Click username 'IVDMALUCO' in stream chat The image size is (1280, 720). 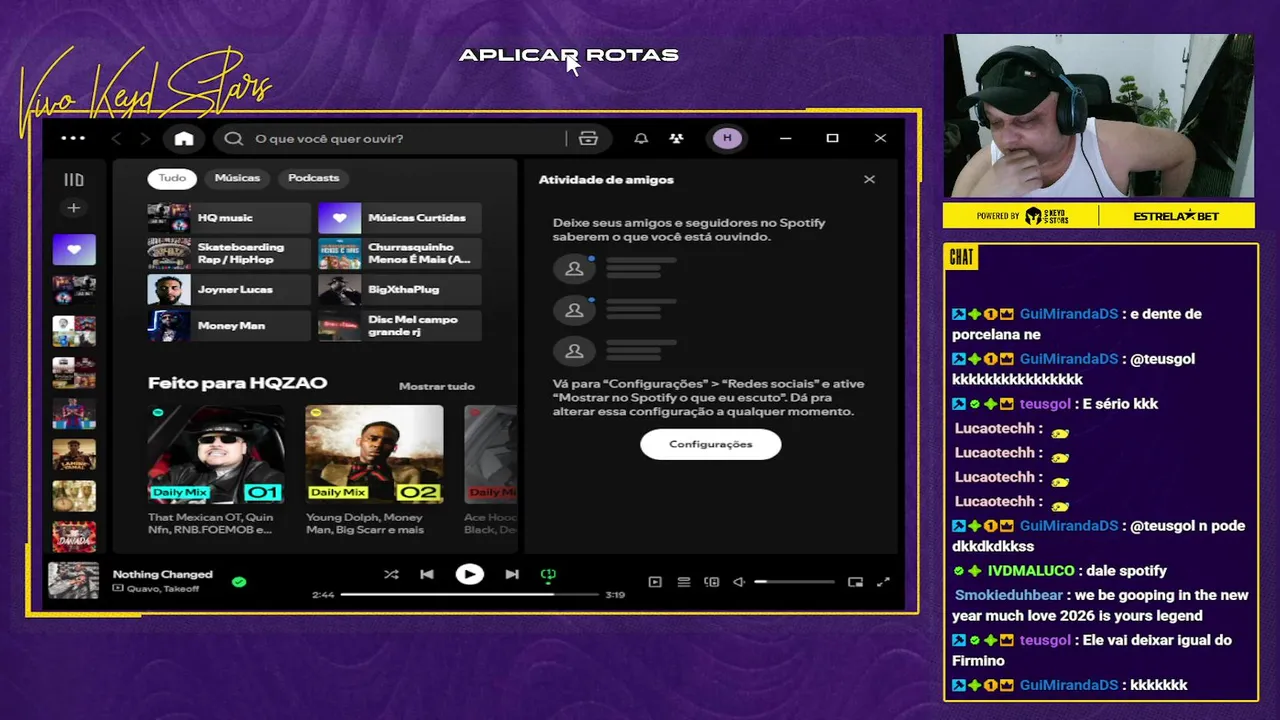pos(1031,570)
